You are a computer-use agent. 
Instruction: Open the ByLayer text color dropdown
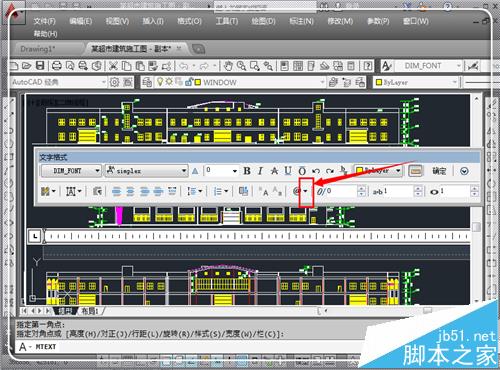point(378,171)
